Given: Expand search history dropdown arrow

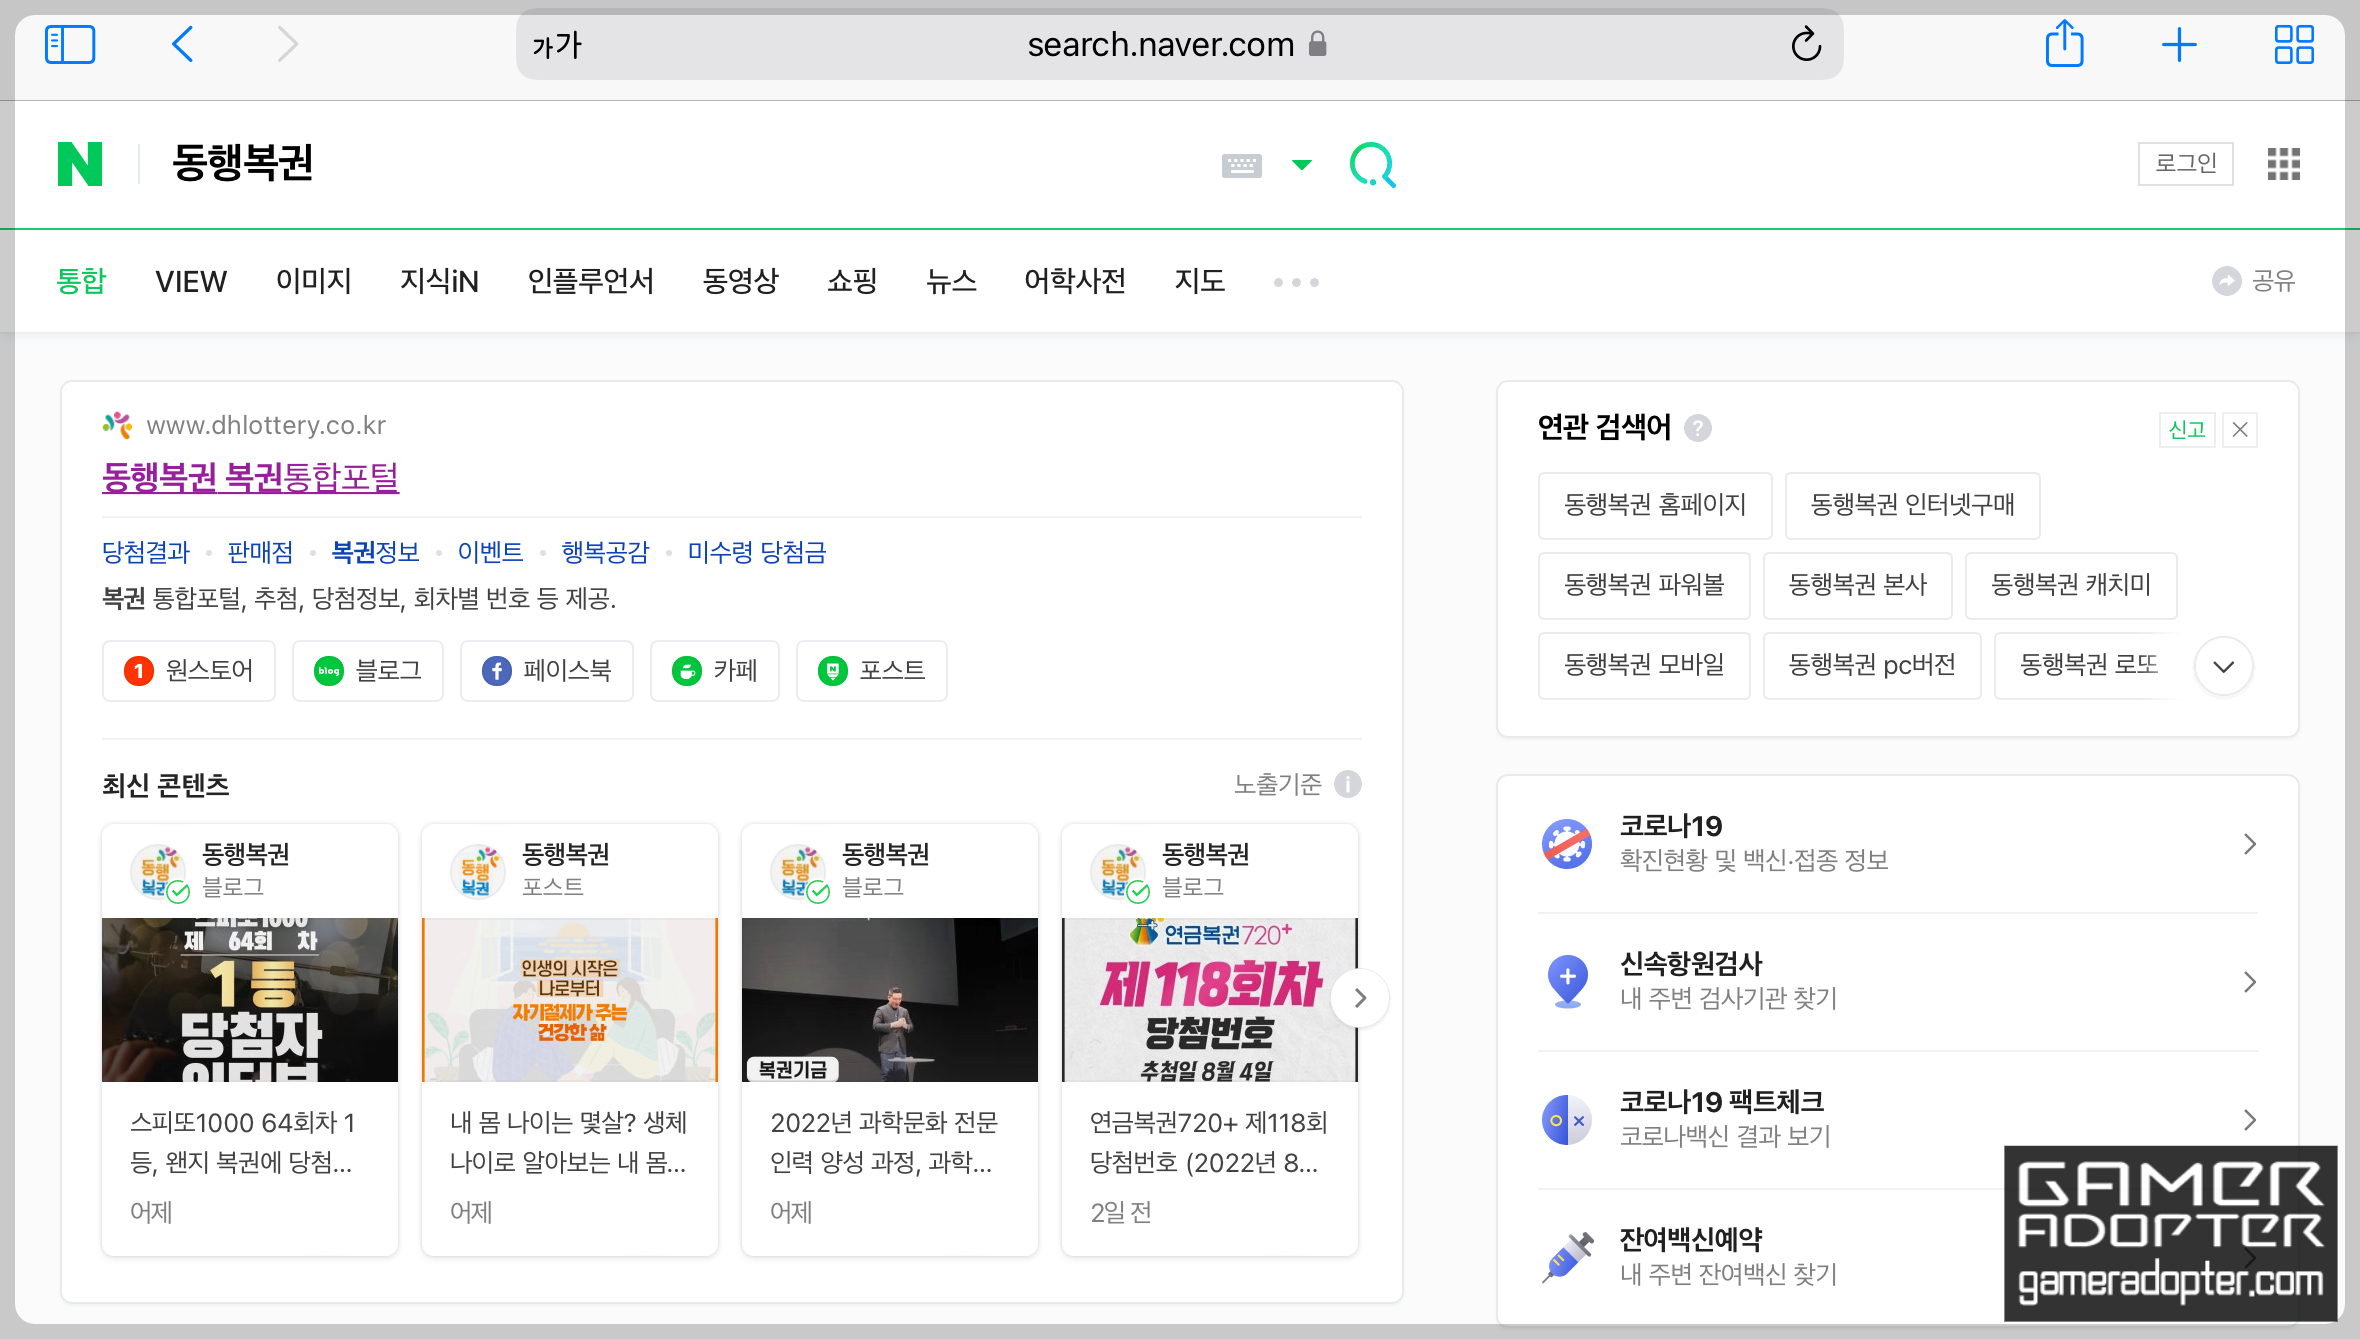Looking at the screenshot, I should (1301, 165).
